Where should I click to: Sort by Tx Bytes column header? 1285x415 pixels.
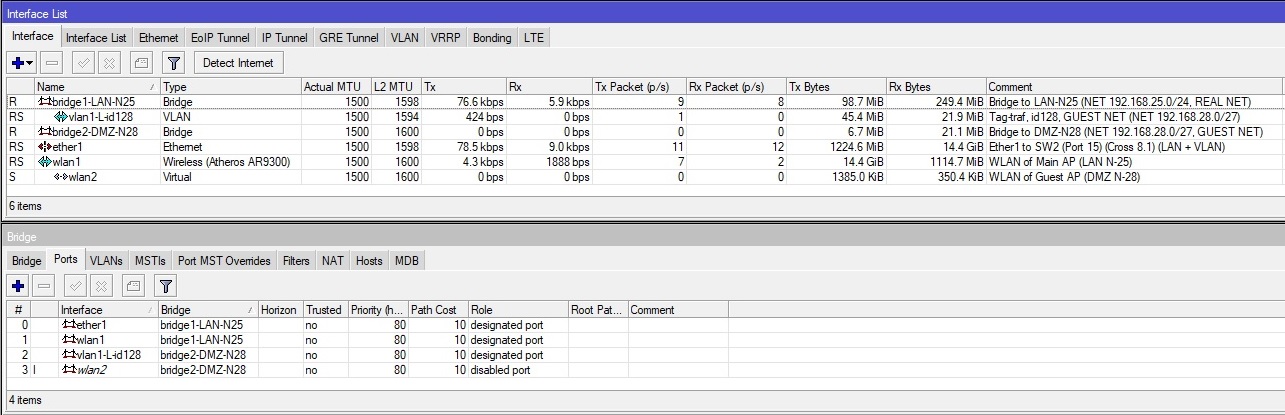[x=835, y=87]
